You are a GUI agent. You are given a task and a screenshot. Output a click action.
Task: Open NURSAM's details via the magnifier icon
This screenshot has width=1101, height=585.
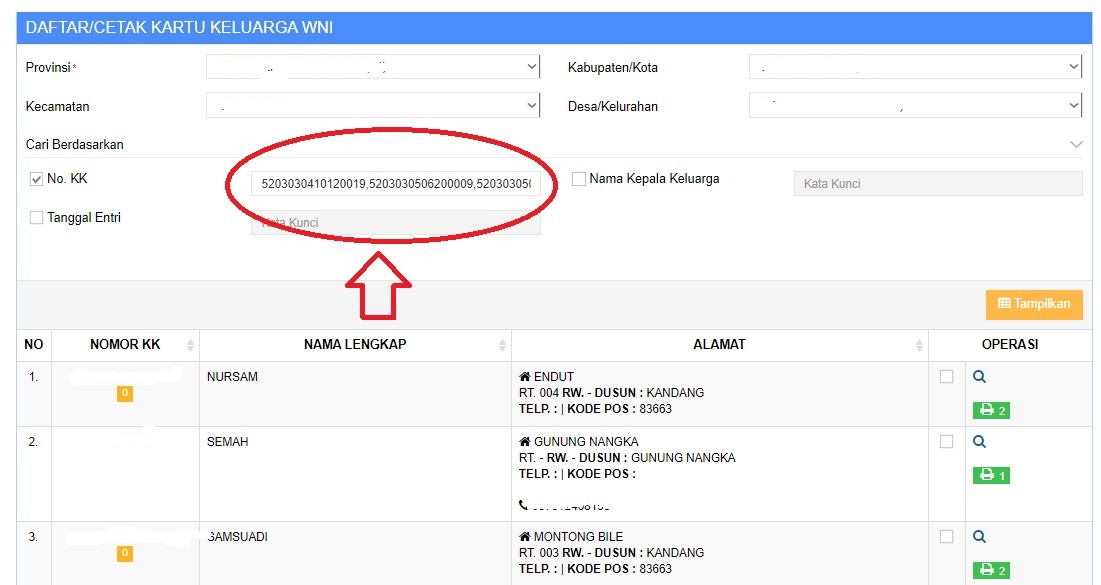click(x=978, y=376)
